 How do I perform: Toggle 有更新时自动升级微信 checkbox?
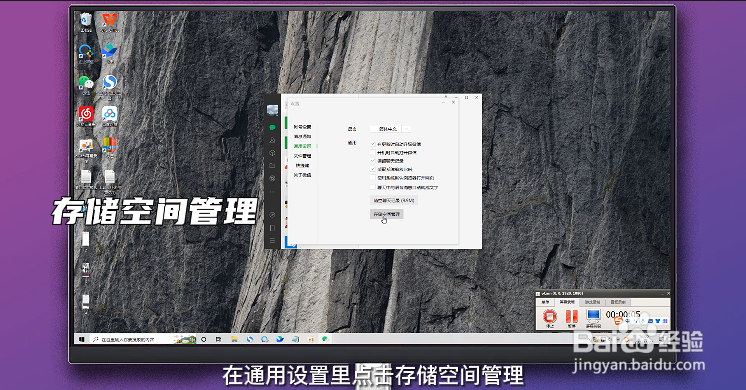pyautogui.click(x=373, y=144)
